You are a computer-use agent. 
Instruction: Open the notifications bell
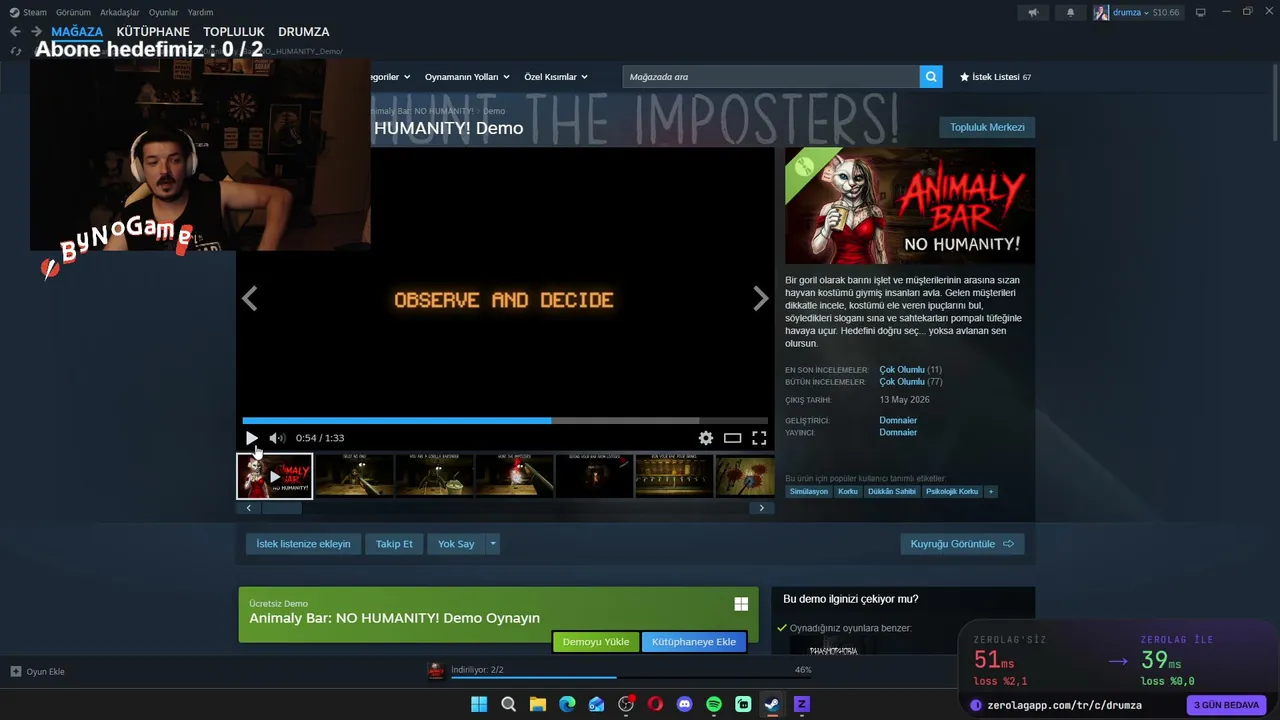(x=1070, y=12)
